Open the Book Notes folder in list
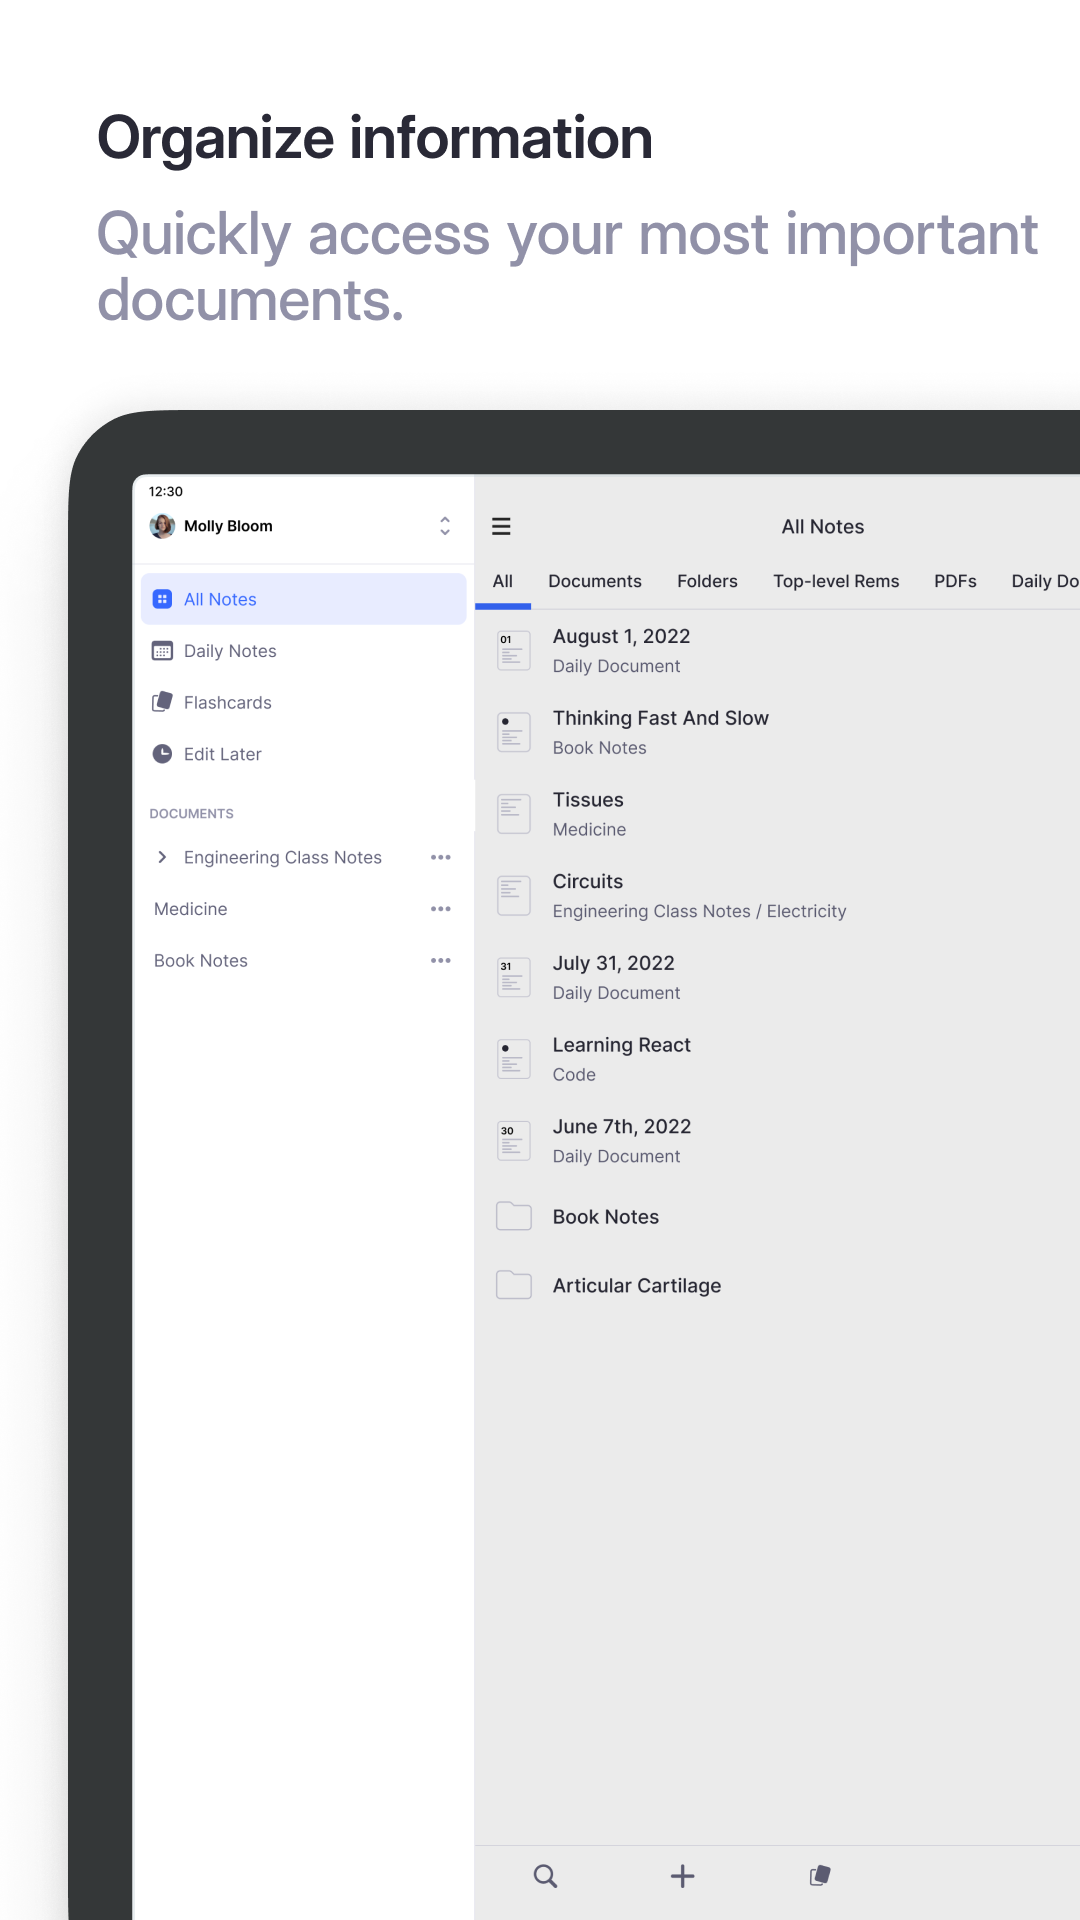 pos(777,1216)
